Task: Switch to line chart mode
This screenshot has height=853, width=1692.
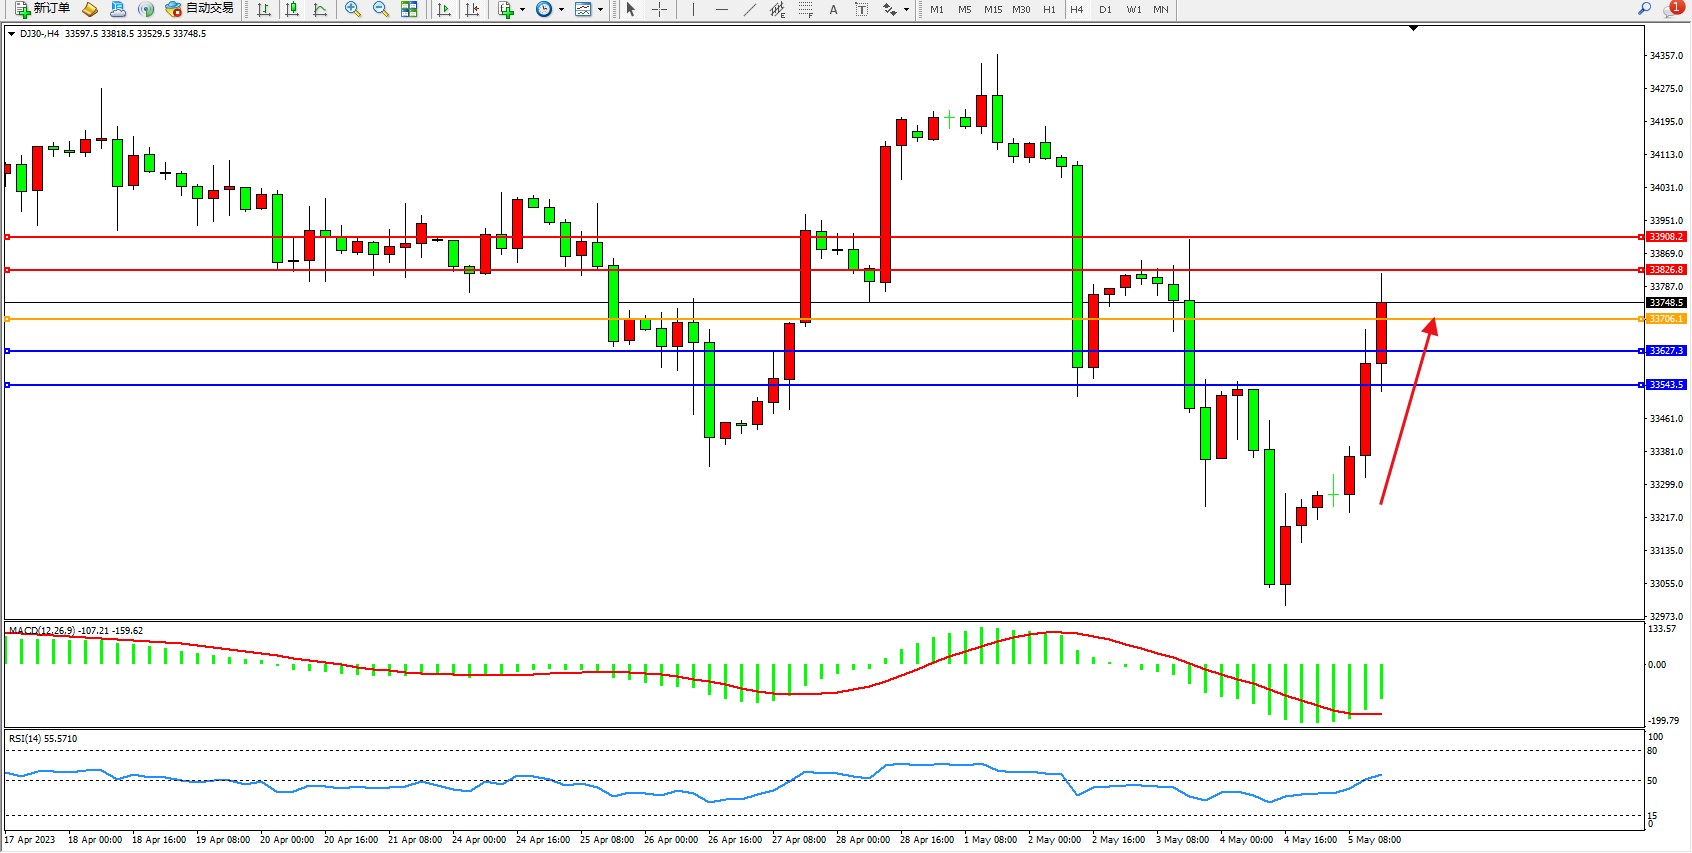Action: [320, 9]
